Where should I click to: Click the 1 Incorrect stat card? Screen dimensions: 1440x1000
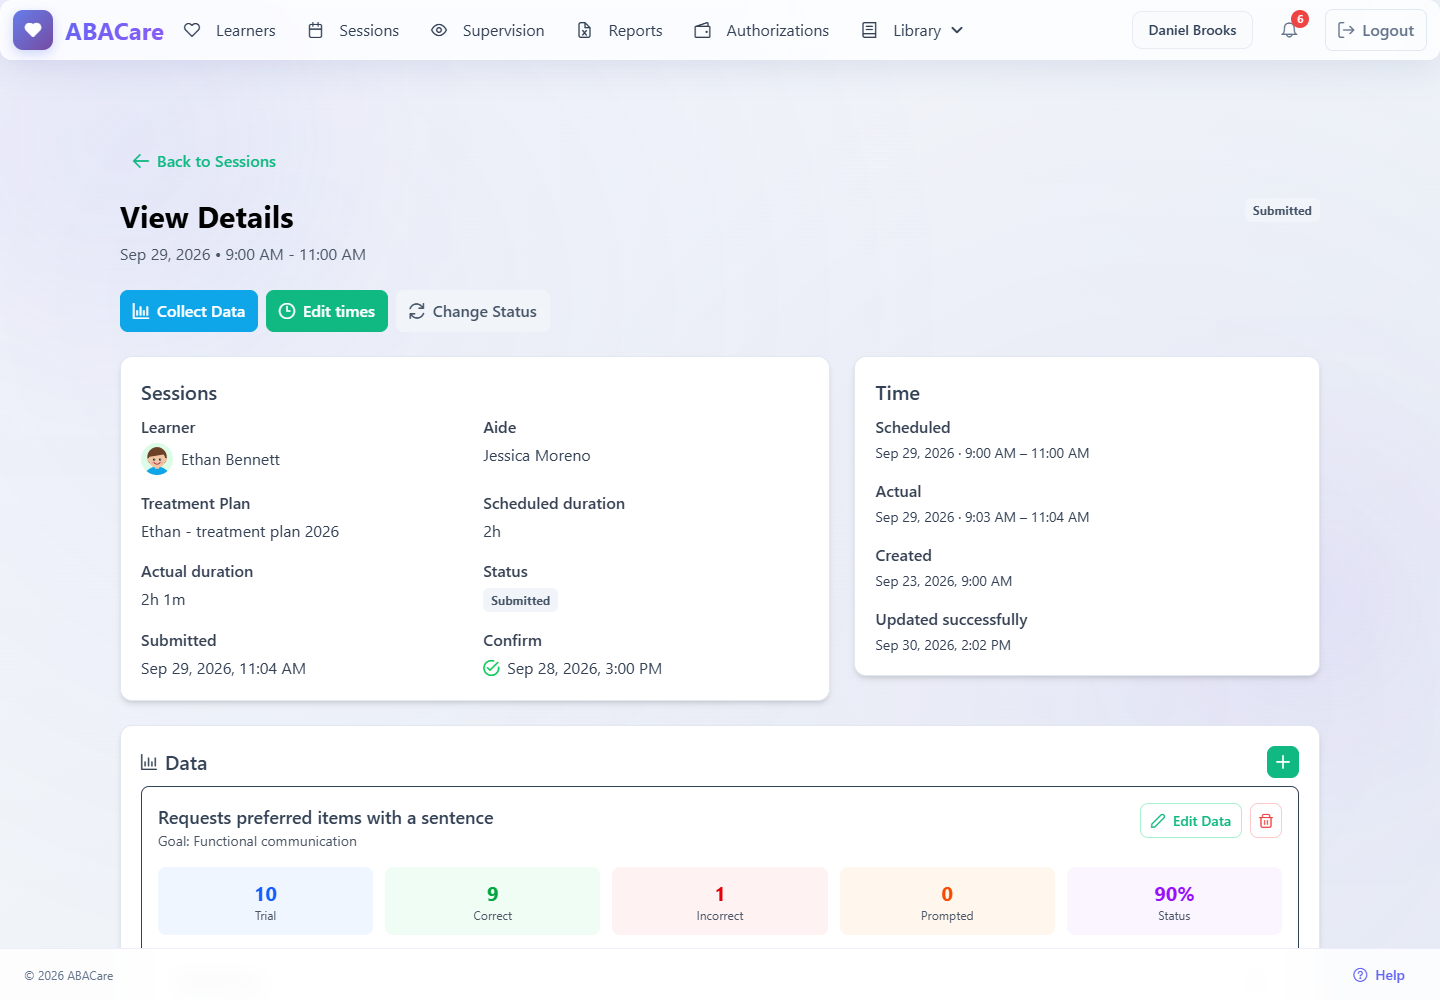tap(720, 901)
